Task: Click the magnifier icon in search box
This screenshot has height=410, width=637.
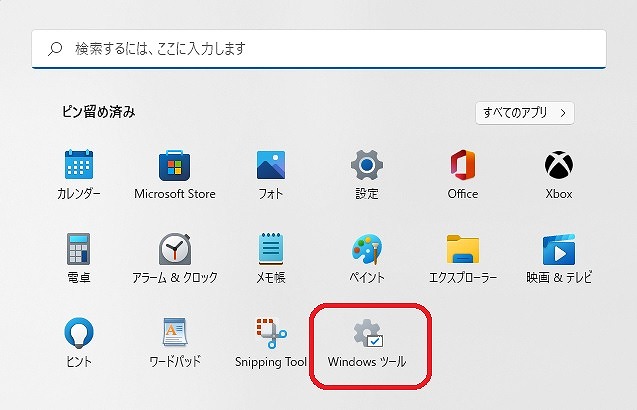Action: (x=55, y=49)
